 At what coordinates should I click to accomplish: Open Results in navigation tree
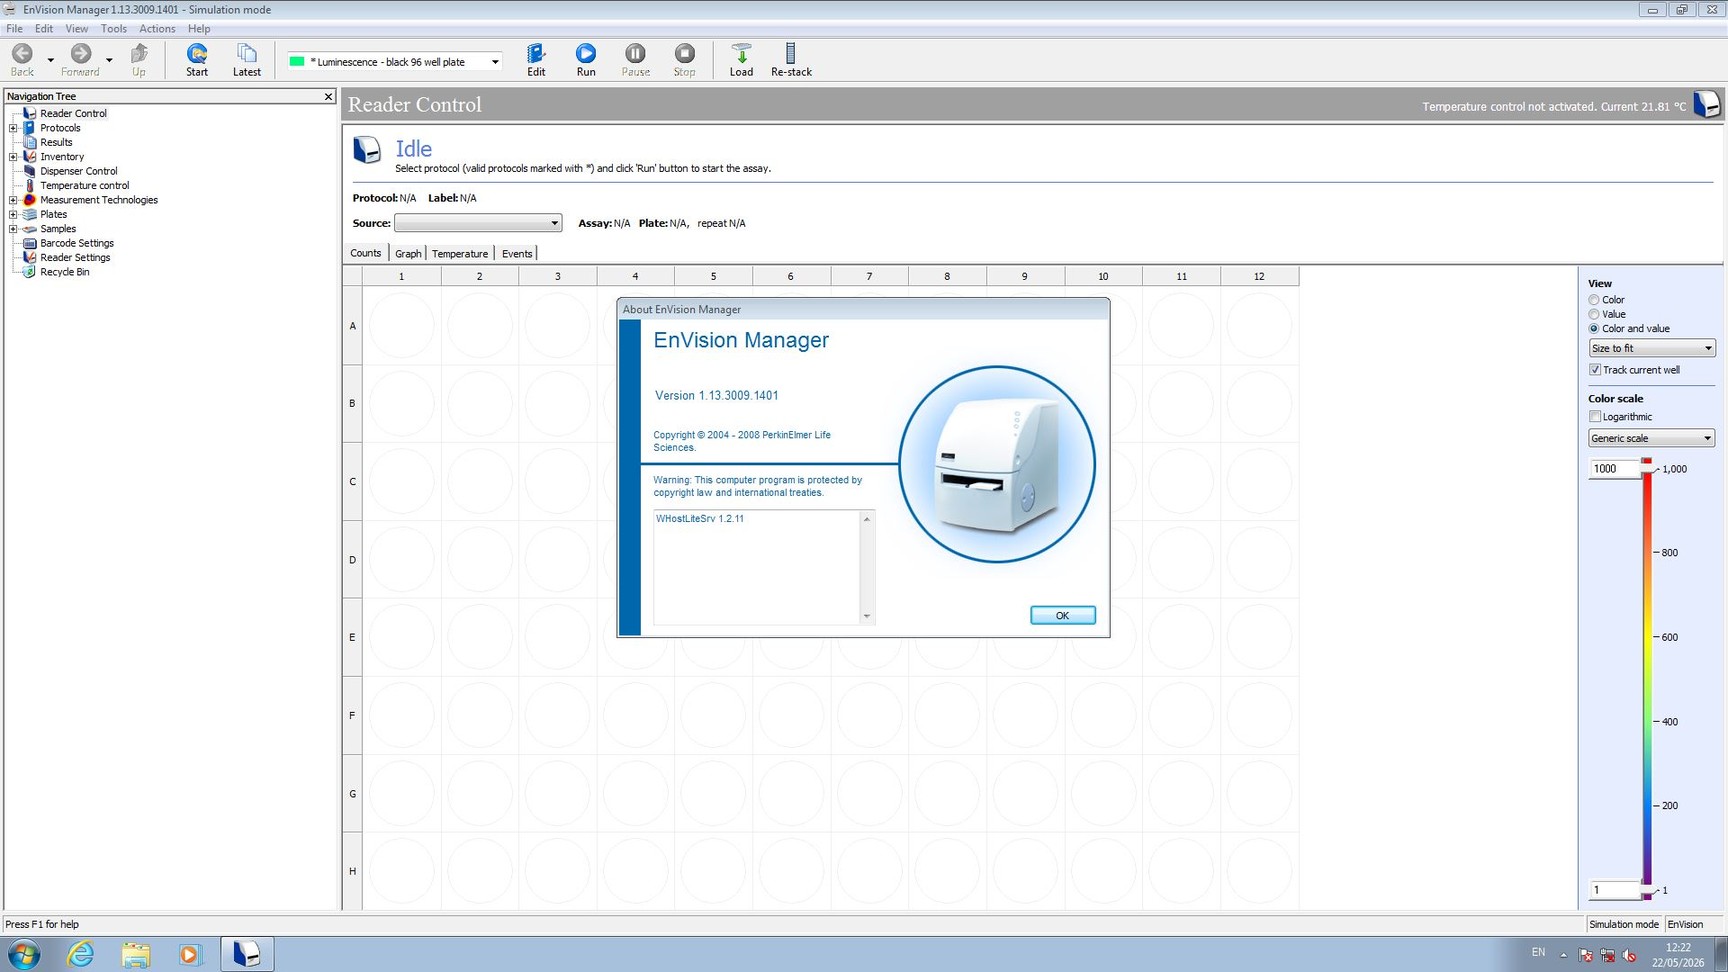pos(56,142)
